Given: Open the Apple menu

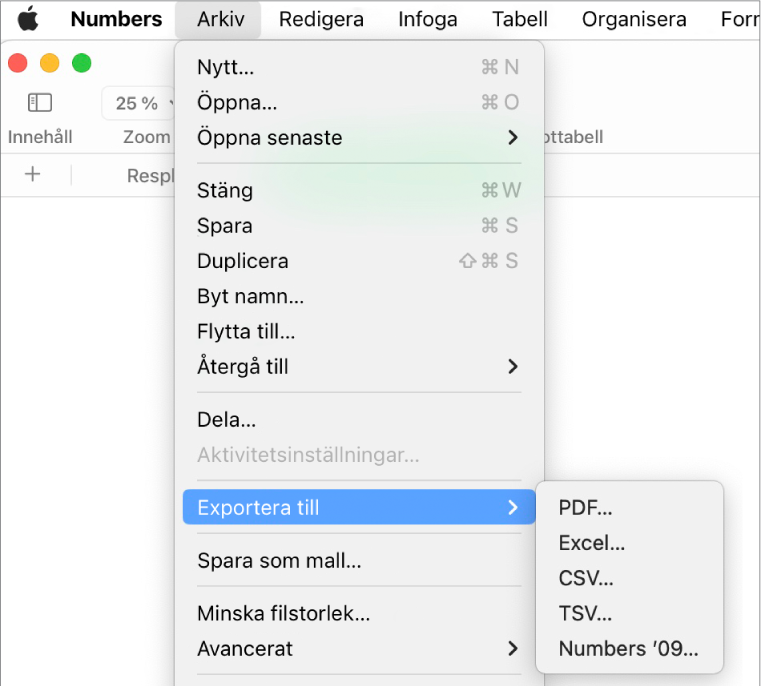Looking at the screenshot, I should [x=28, y=19].
